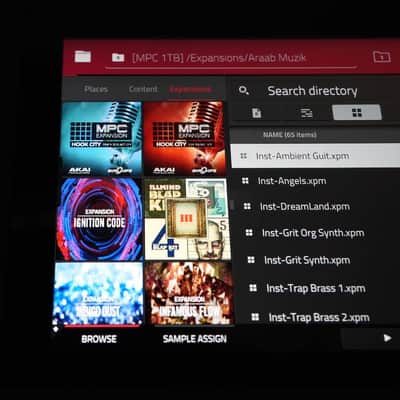Image resolution: width=400 pixels, height=400 pixels.
Task: Open the Expansions tab
Action: pyautogui.click(x=190, y=89)
